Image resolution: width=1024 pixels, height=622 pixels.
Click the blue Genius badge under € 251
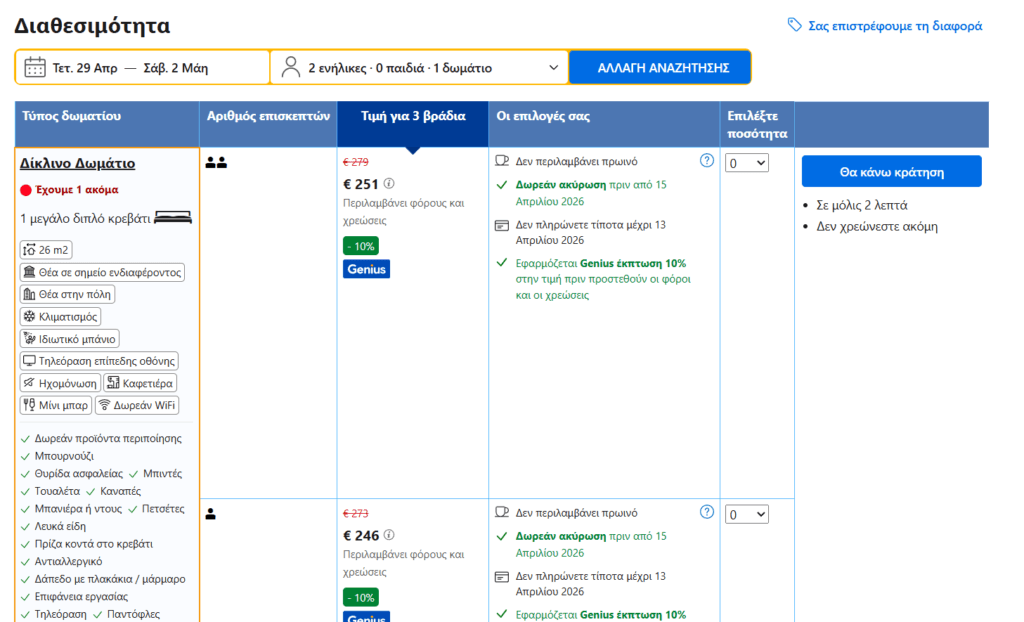[x=366, y=269]
